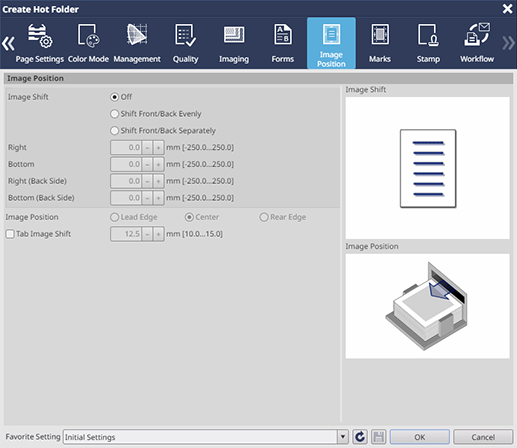Open the Workflow settings icon
Image resolution: width=517 pixels, height=448 pixels.
point(477,43)
